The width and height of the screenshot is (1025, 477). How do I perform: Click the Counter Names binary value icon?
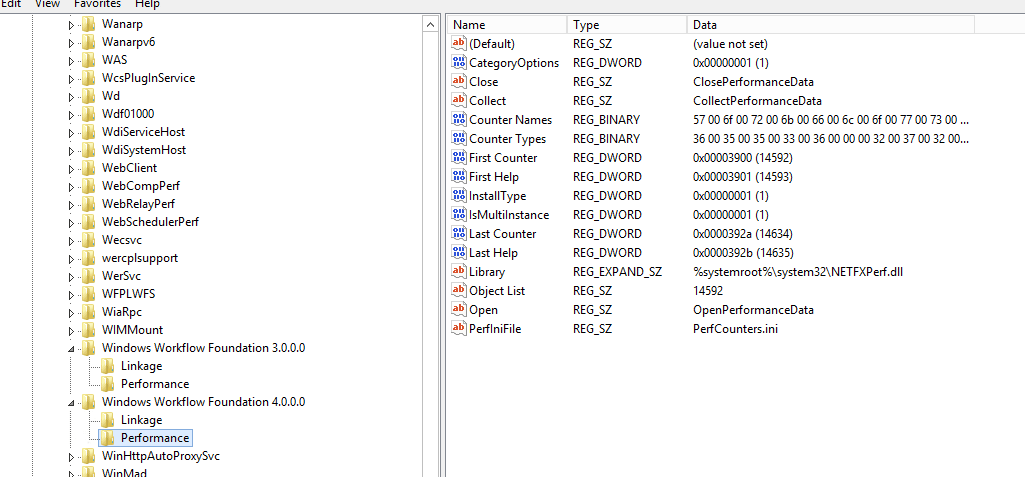[x=459, y=120]
